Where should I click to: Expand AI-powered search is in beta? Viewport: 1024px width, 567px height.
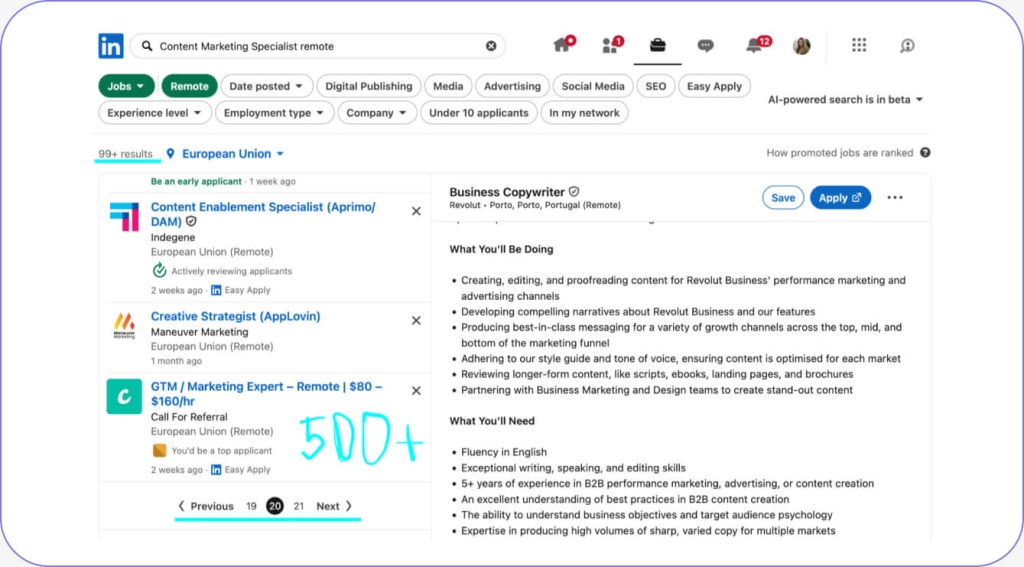(x=846, y=99)
